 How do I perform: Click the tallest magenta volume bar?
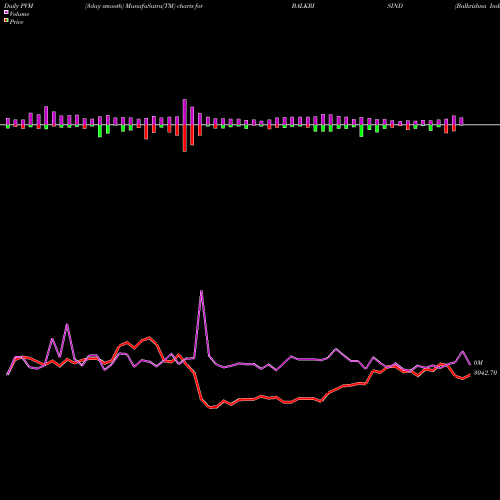coord(185,112)
